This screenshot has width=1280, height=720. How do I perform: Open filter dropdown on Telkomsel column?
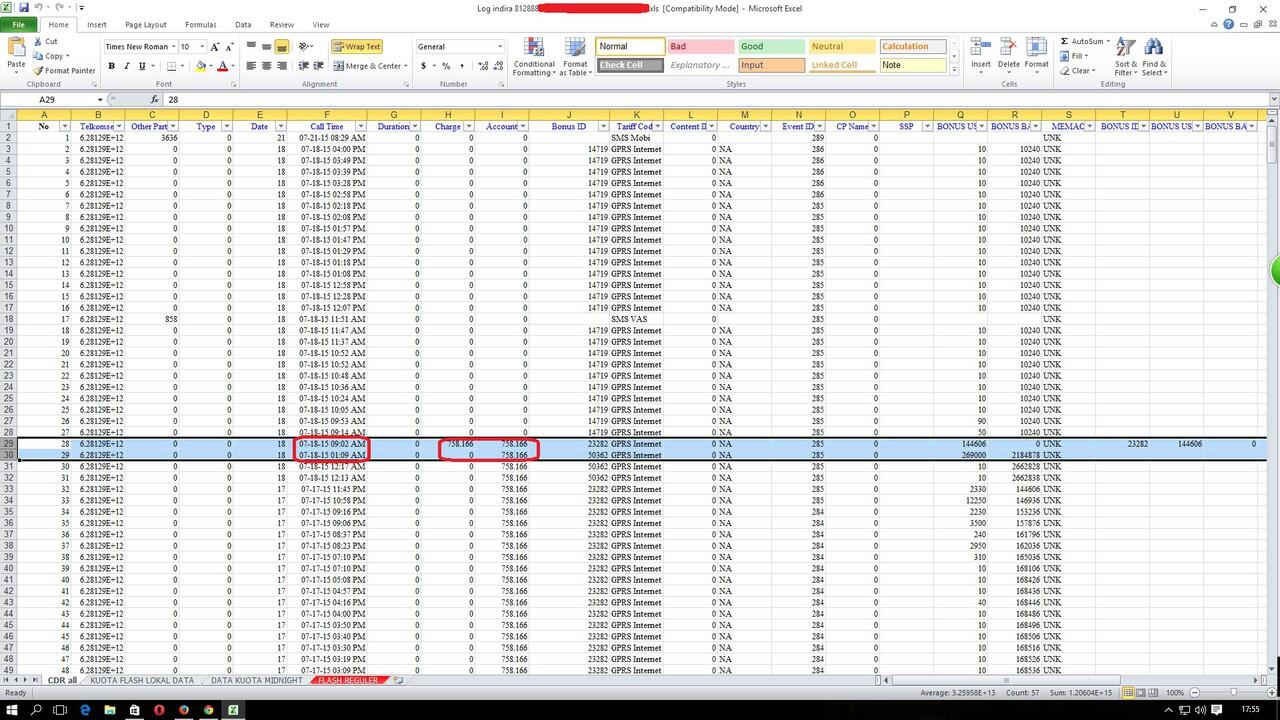pos(118,127)
